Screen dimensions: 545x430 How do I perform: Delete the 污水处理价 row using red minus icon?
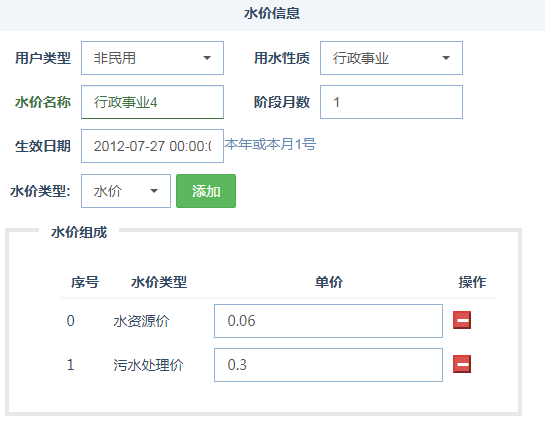[x=462, y=364]
